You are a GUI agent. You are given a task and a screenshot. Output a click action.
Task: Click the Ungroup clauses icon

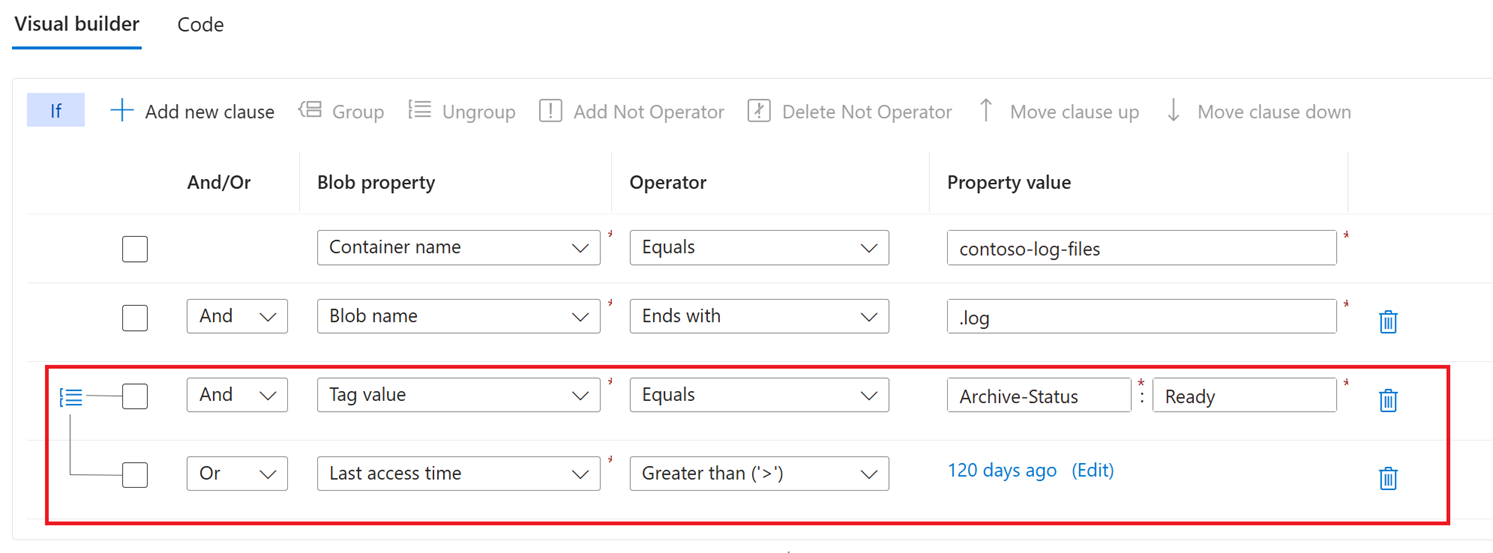point(420,110)
